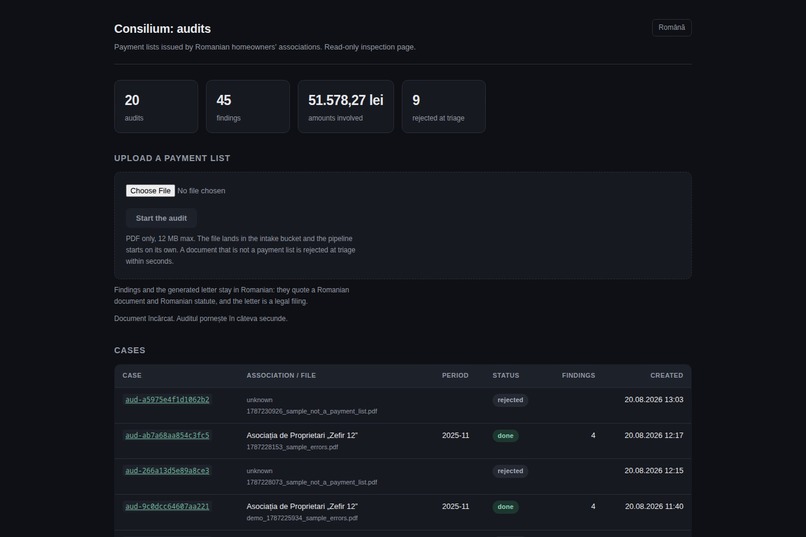This screenshot has width=806, height=537.
Task: Click the 45 findings stat card
Action: (x=248, y=106)
